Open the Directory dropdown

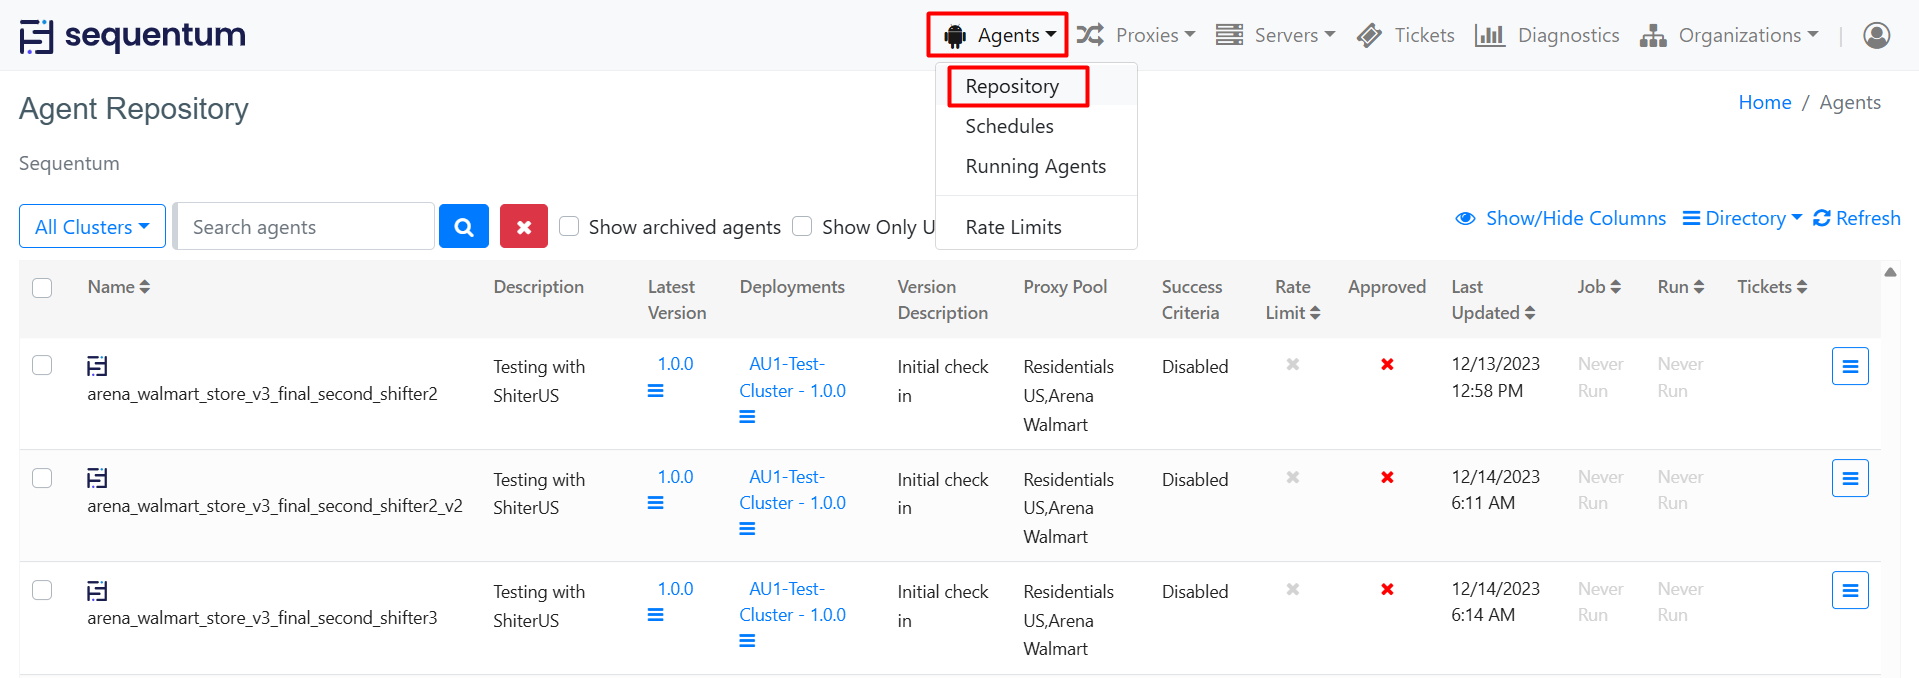click(1741, 218)
